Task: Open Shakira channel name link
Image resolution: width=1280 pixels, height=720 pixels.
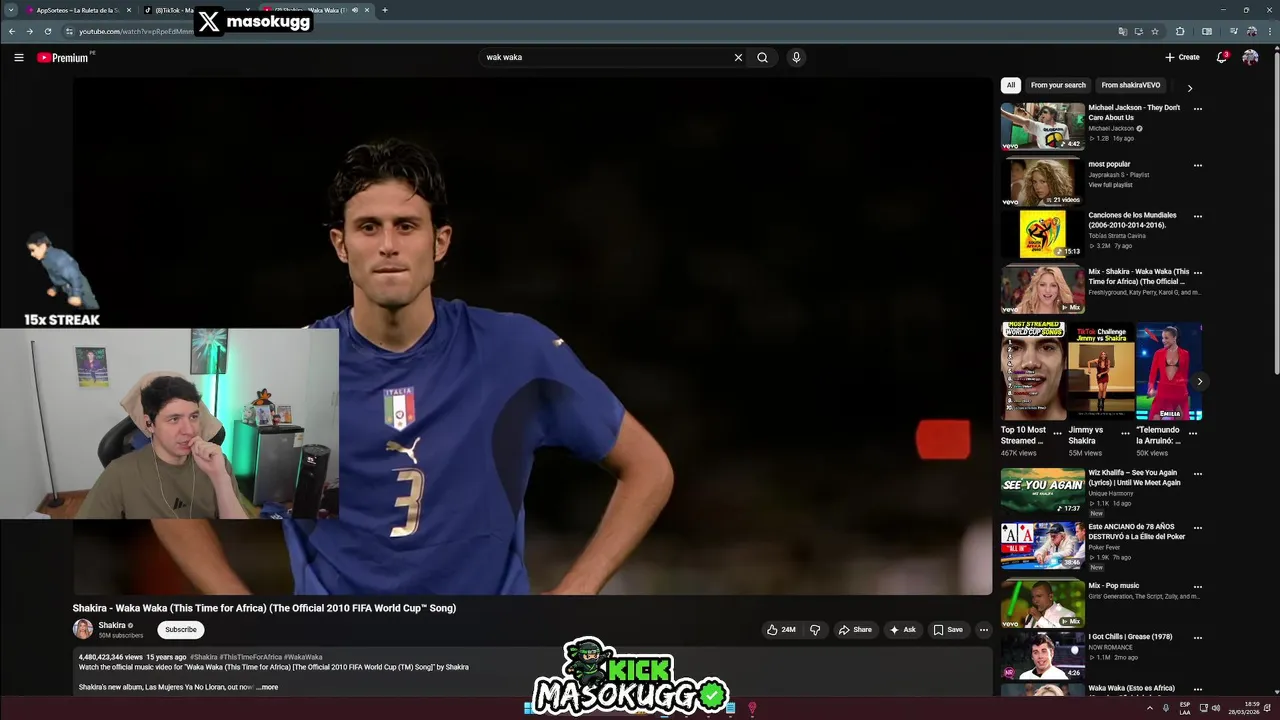Action: [x=112, y=625]
